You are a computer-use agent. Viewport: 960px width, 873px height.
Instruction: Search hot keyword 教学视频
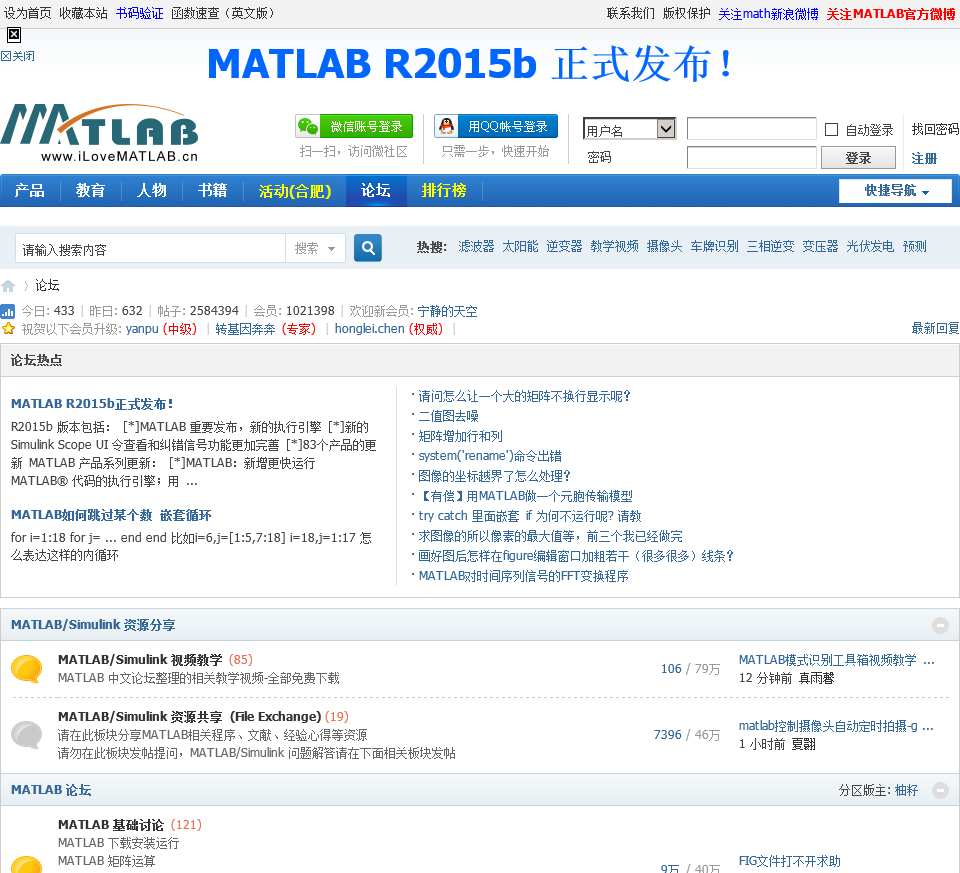(615, 246)
